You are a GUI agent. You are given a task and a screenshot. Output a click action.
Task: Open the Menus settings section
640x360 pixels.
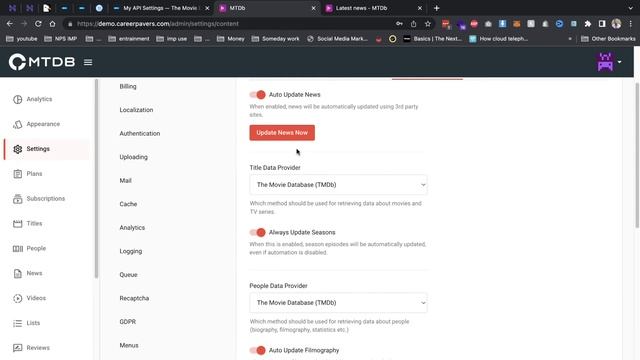(x=129, y=345)
